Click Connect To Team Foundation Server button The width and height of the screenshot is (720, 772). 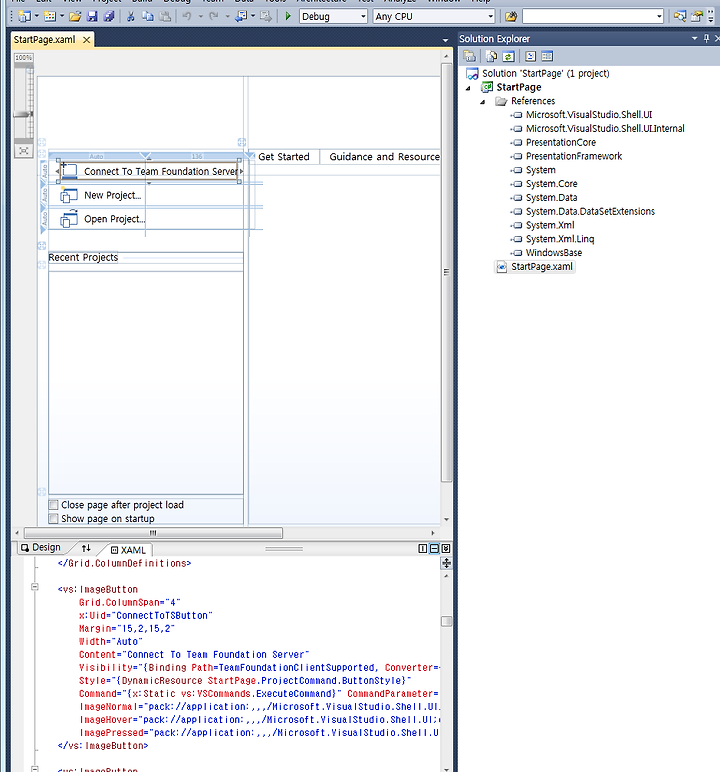tap(149, 171)
